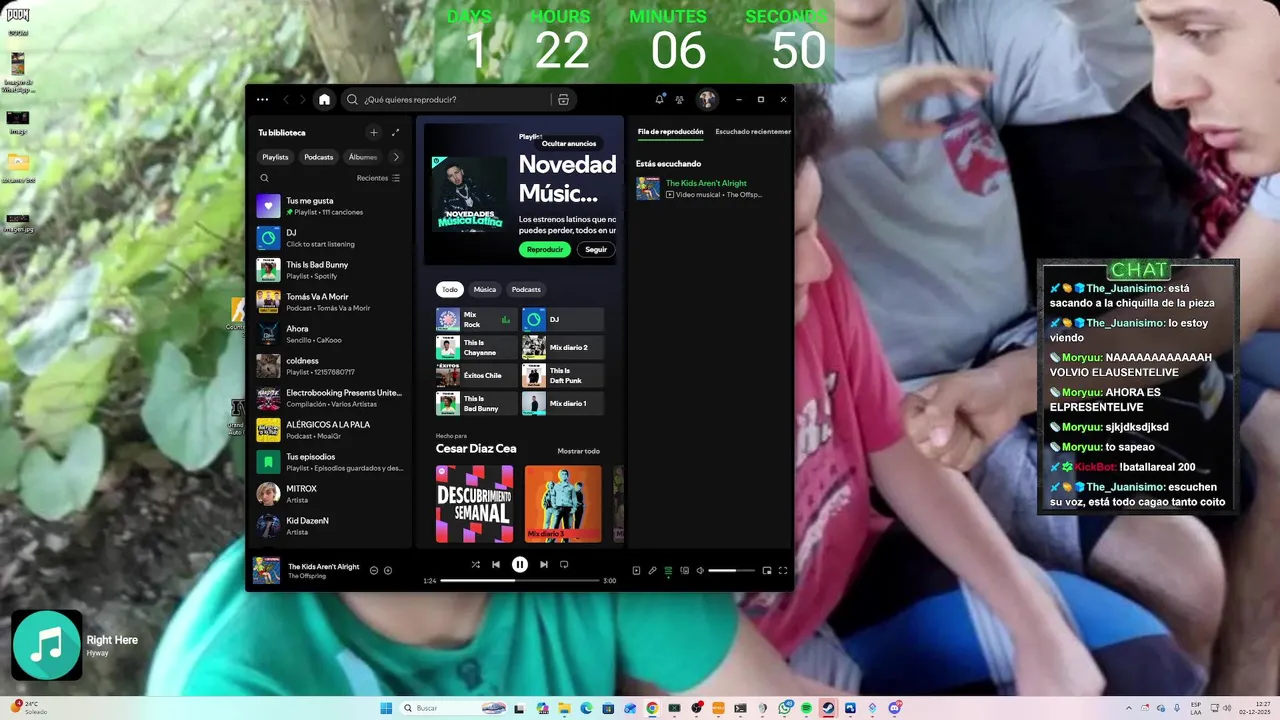Open the Mix Rock tile
Viewport: 1280px width, 720px height.
(477, 319)
